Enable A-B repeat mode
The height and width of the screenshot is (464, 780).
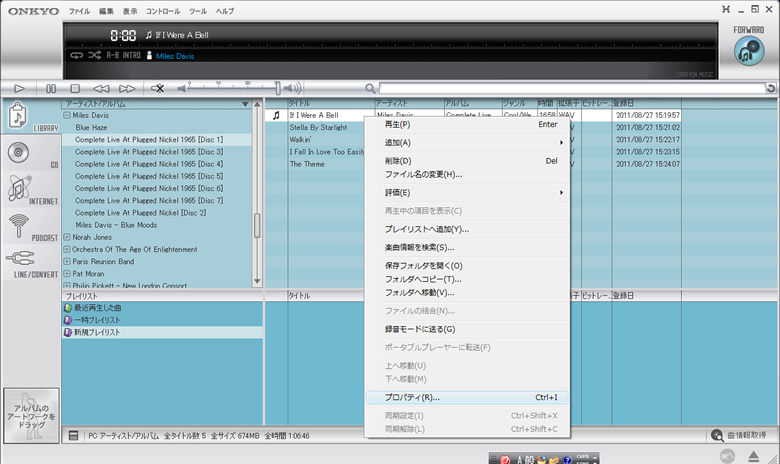[x=112, y=55]
